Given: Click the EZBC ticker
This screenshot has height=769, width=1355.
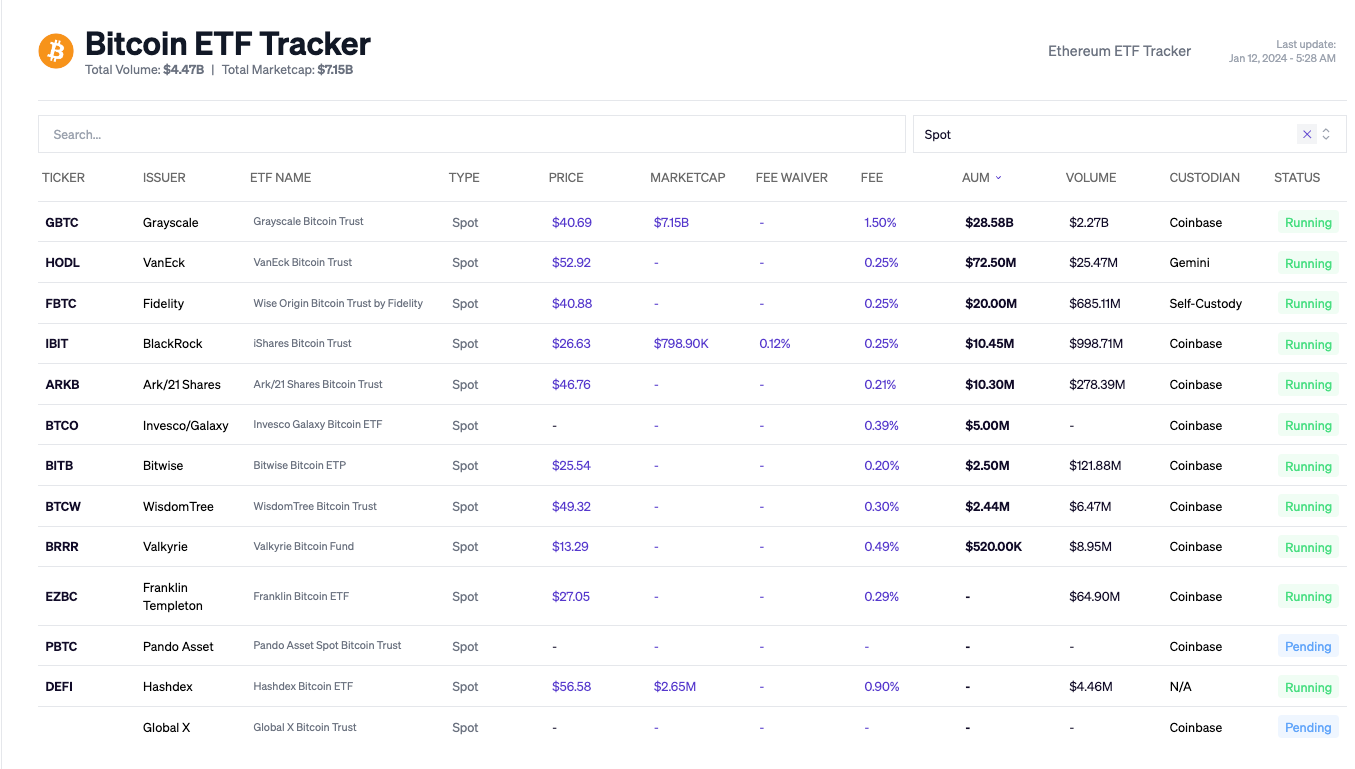Looking at the screenshot, I should [x=61, y=597].
